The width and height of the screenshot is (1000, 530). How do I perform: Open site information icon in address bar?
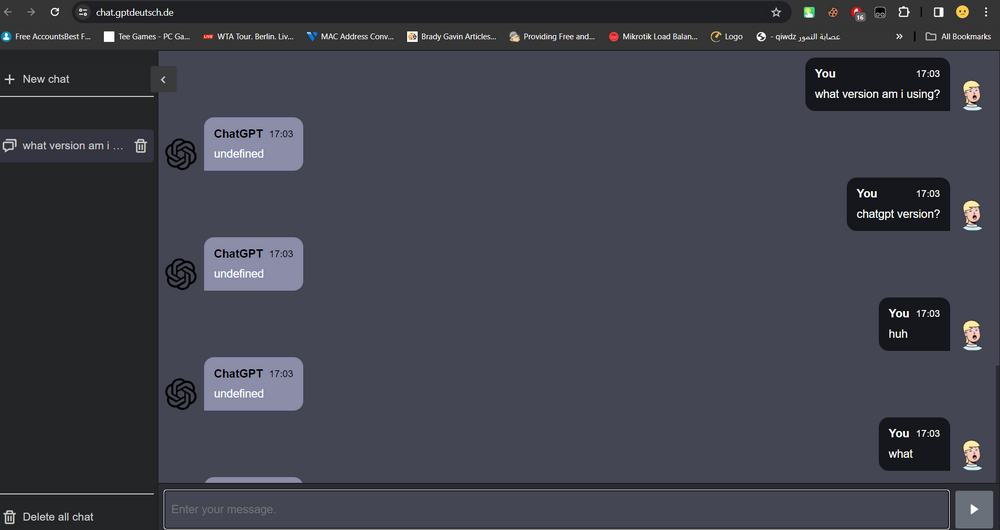pos(83,12)
